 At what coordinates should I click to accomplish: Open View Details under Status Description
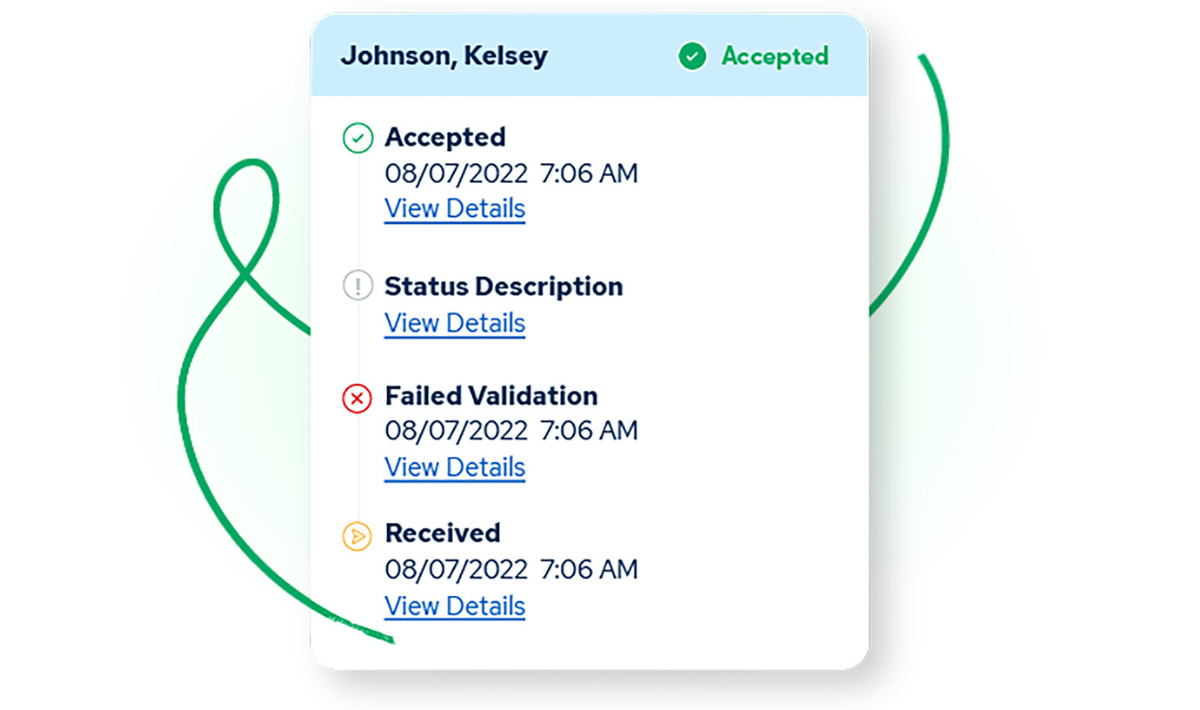coord(455,324)
